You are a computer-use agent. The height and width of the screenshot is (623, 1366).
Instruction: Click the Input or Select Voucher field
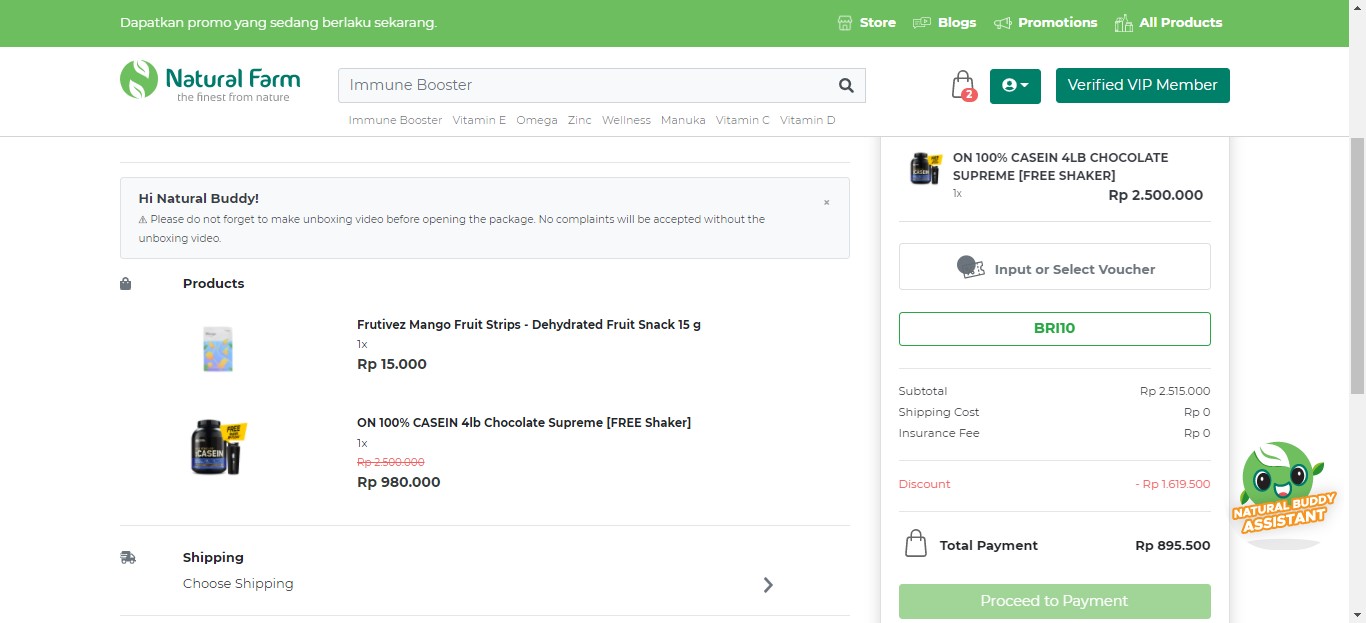click(1055, 267)
